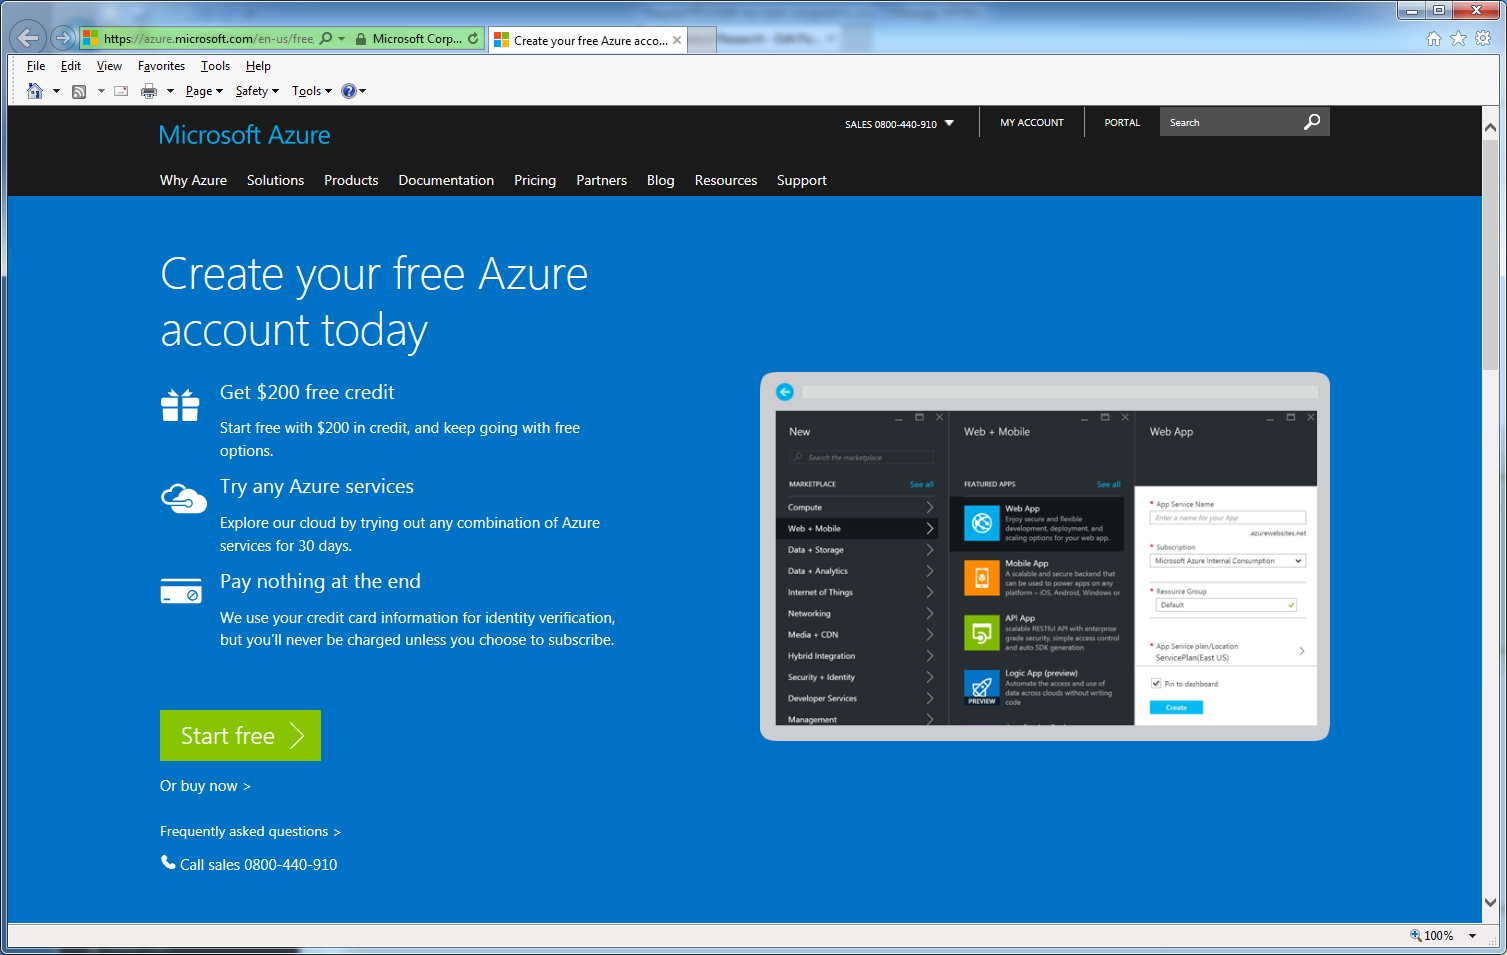
Task: Click the Create button in portal preview
Action: click(1176, 707)
